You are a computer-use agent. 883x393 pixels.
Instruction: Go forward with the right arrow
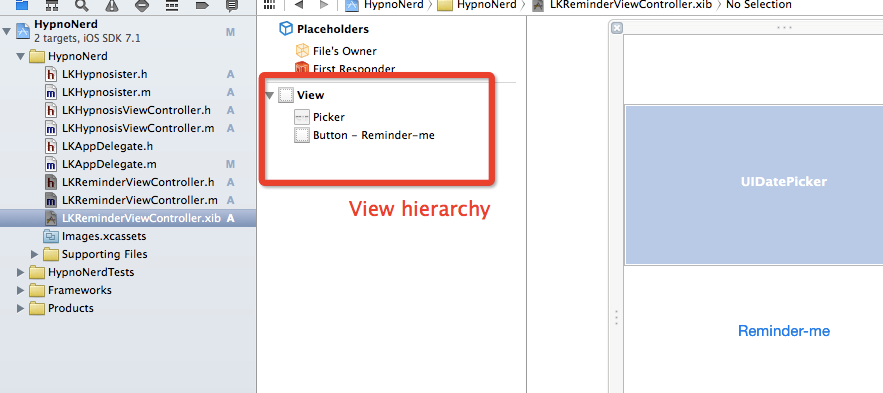[x=323, y=5]
